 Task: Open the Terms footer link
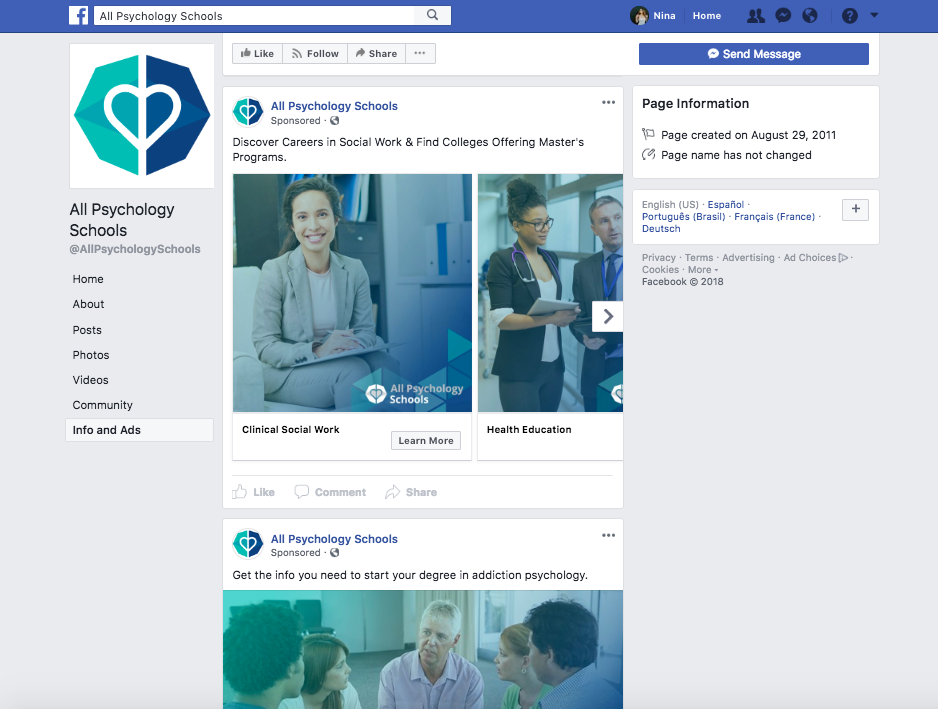pos(699,258)
